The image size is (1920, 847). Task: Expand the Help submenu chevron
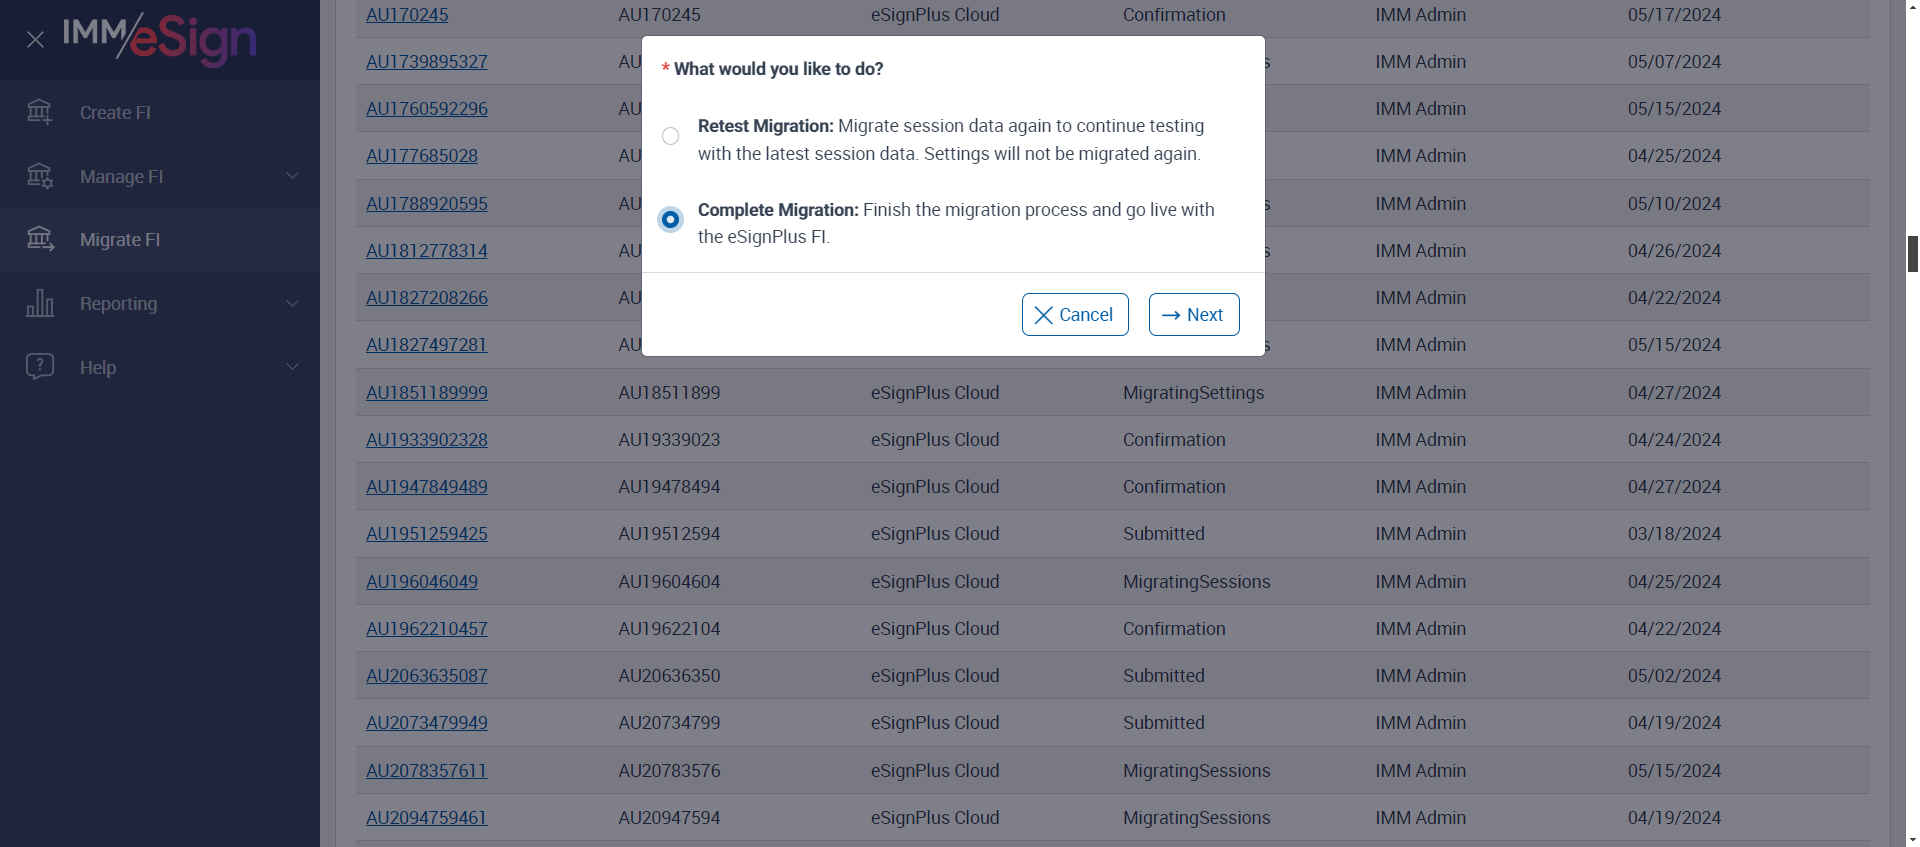(292, 367)
